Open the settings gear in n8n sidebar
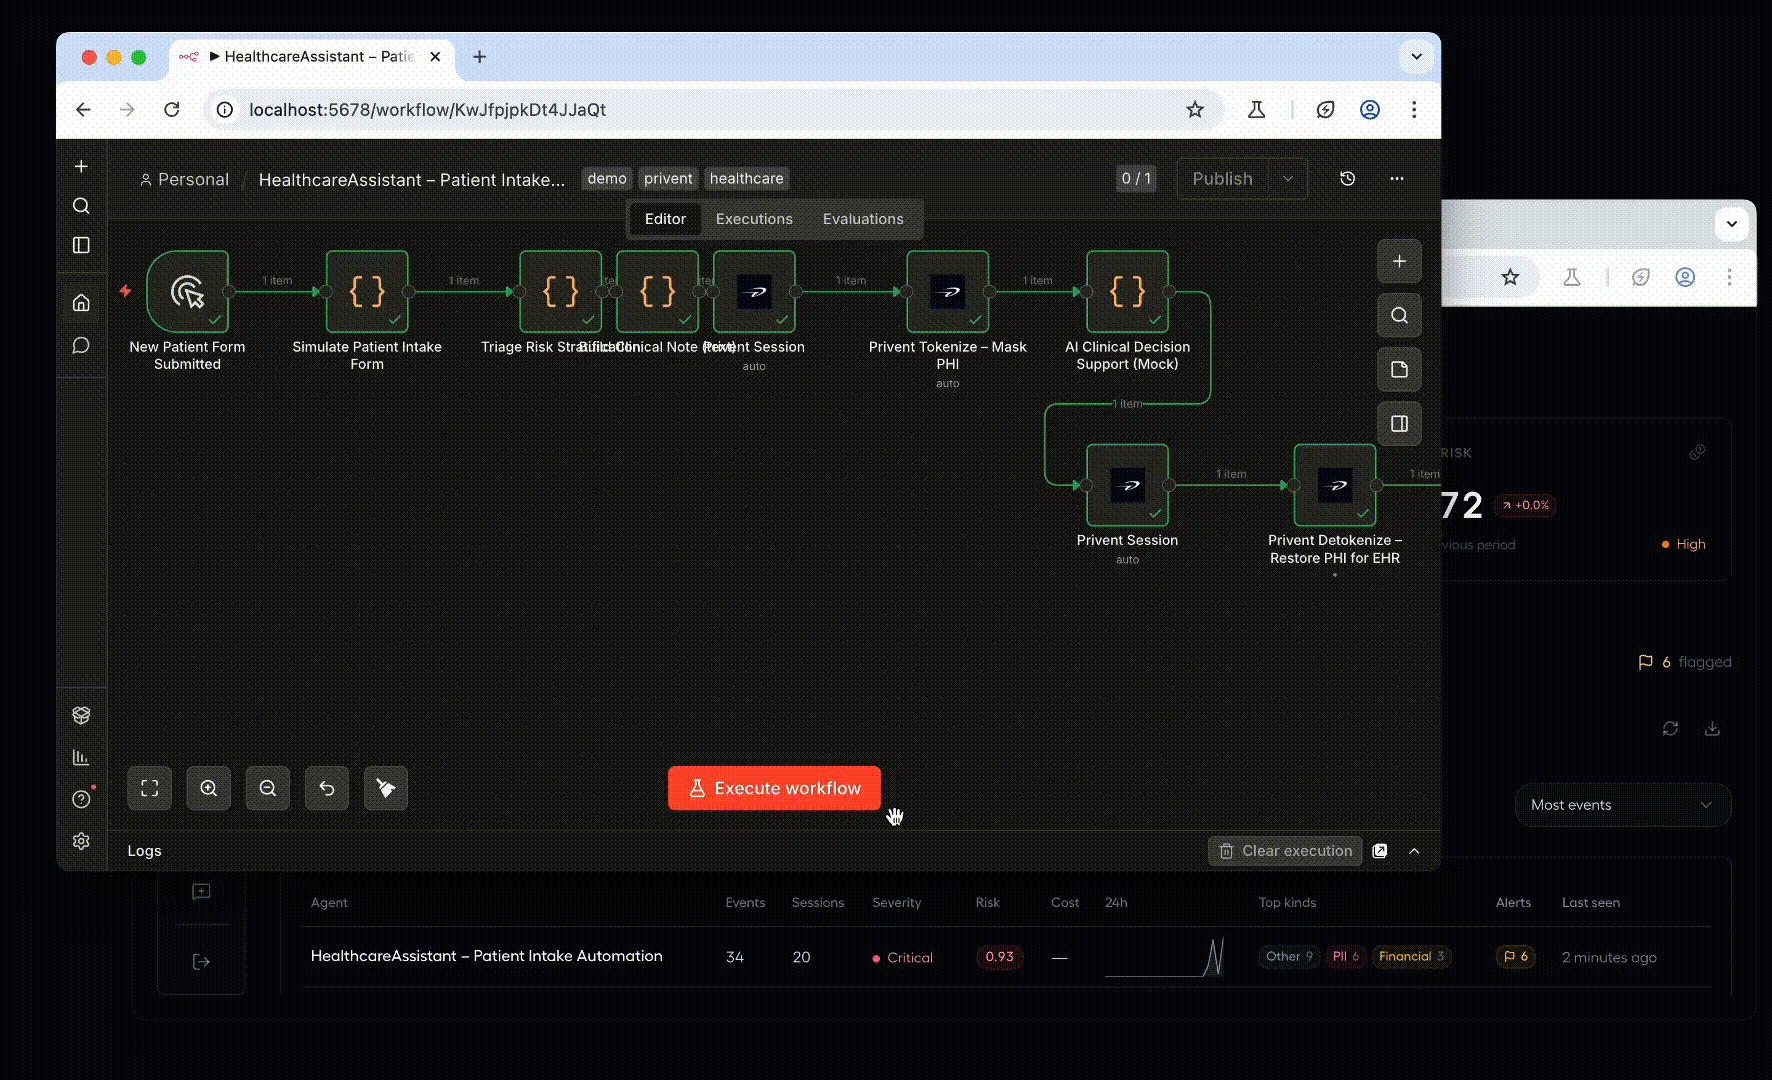 (82, 841)
